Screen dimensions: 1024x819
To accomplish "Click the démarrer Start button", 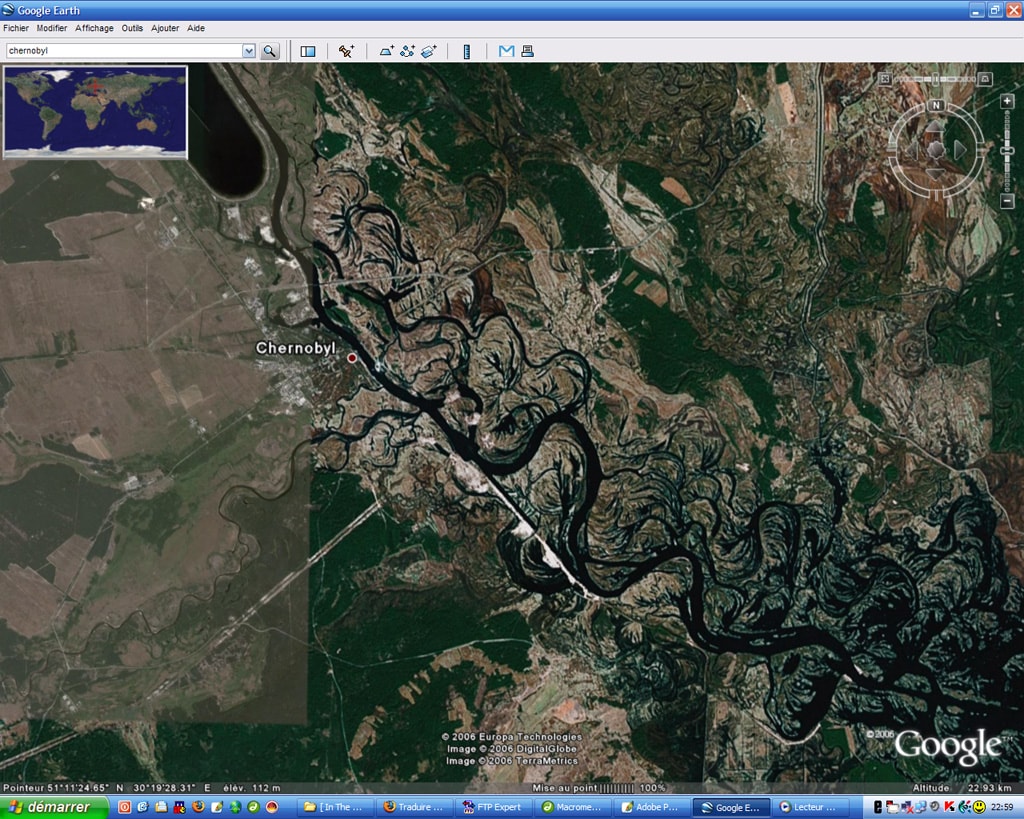I will tap(54, 807).
